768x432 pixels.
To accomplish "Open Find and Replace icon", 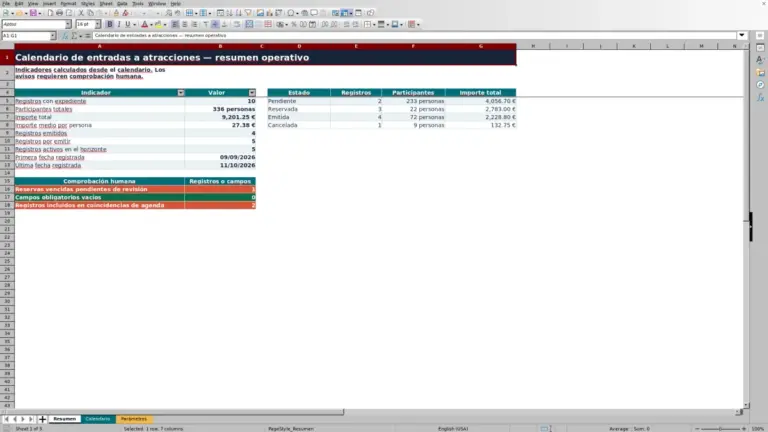I will click(x=168, y=13).
